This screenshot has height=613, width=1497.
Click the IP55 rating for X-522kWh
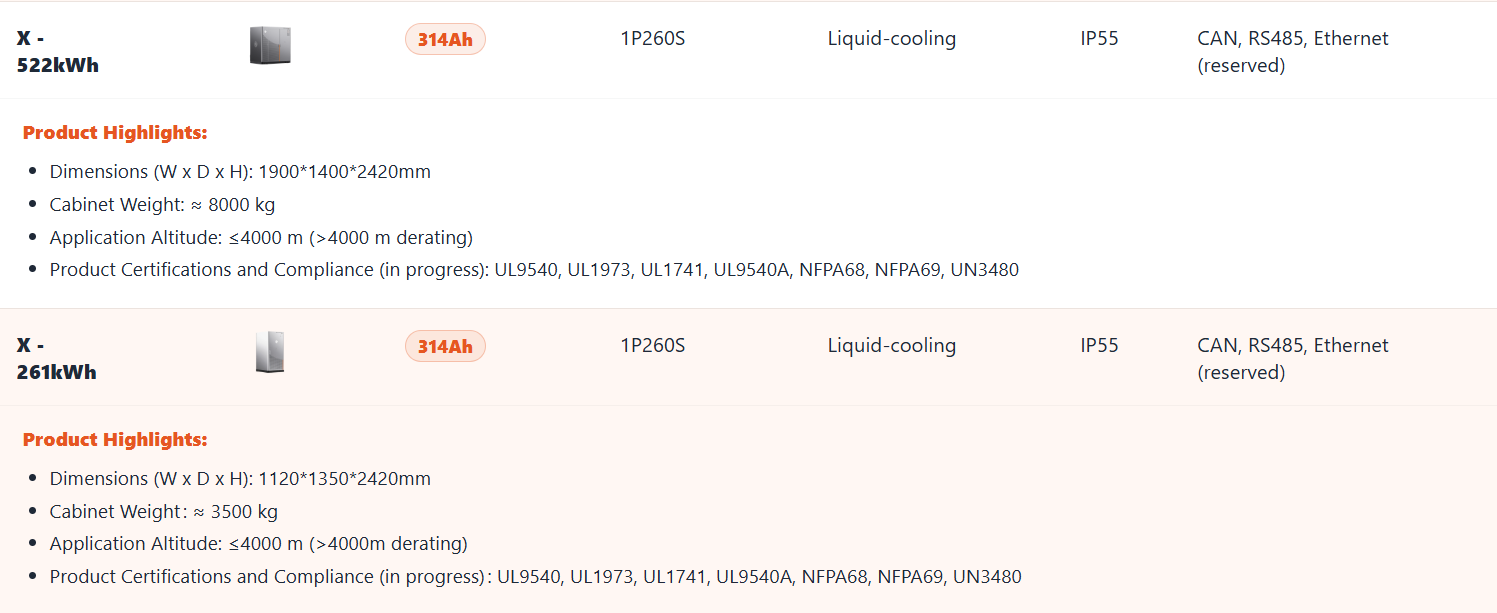[1099, 39]
